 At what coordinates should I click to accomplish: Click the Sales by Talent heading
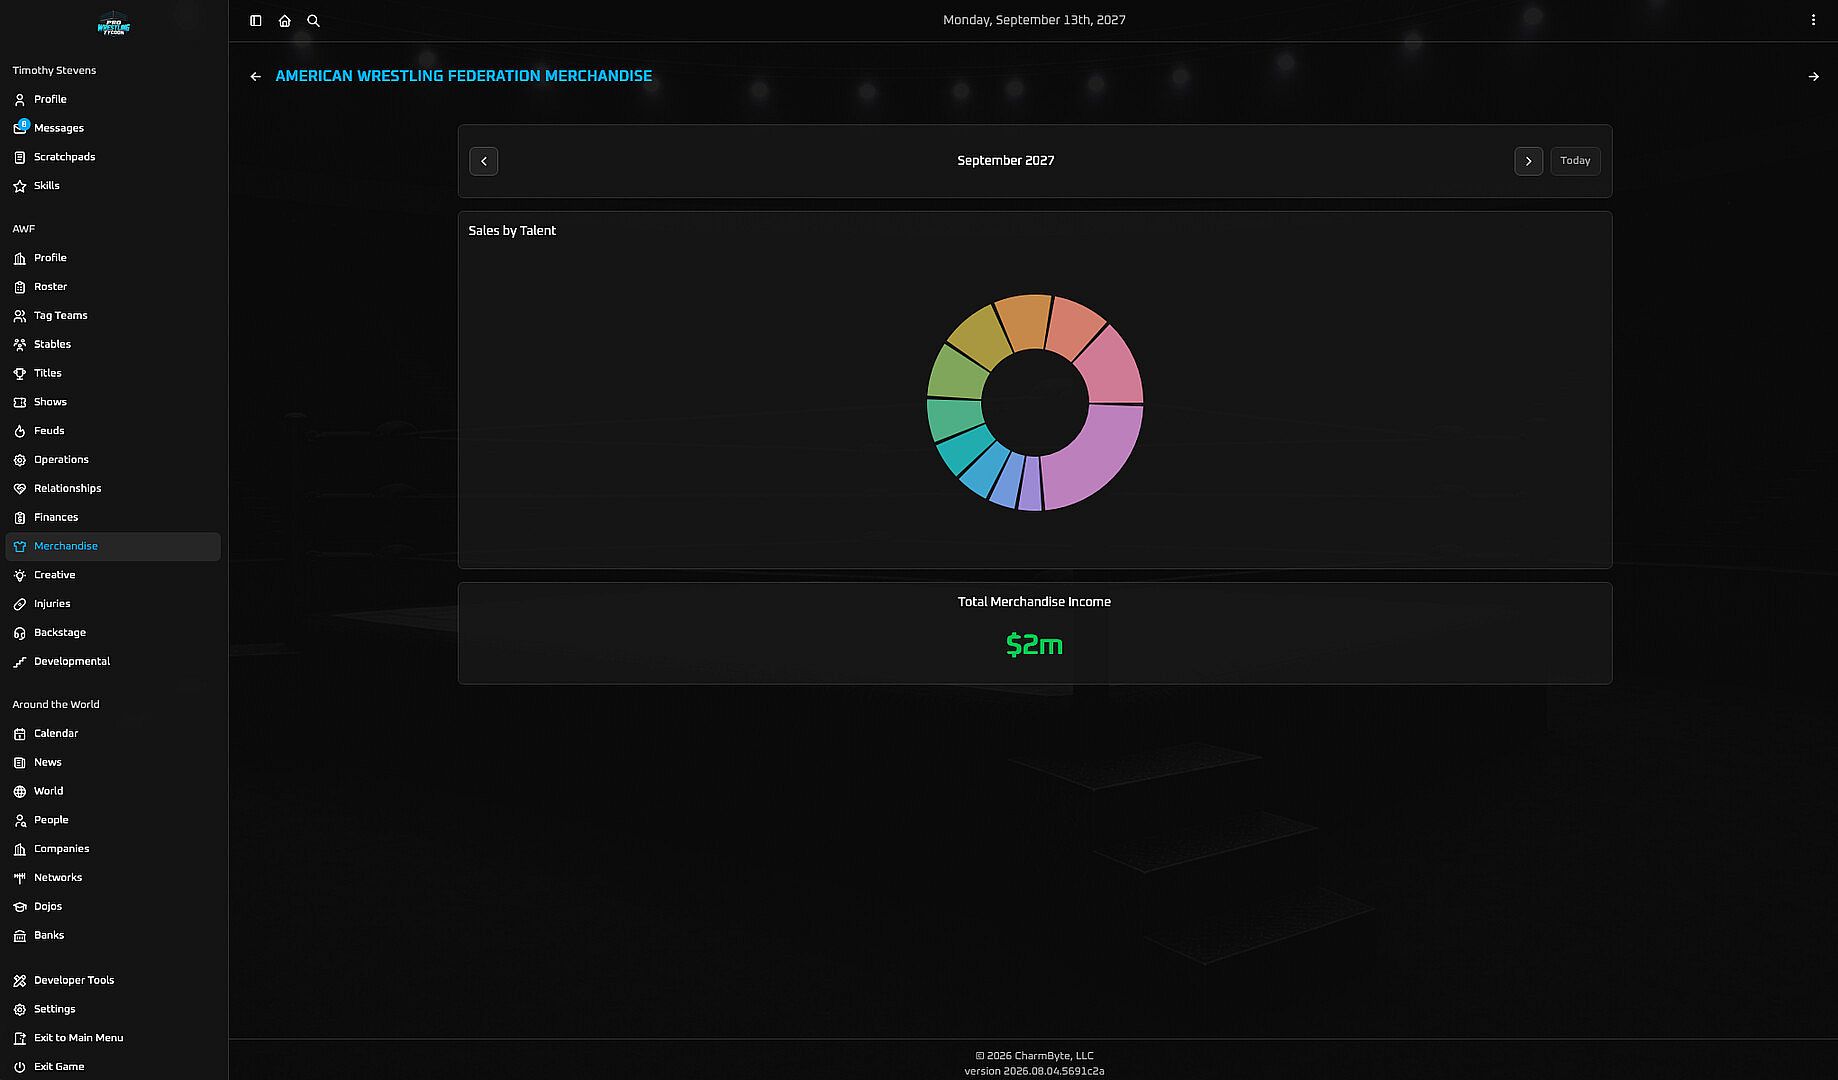point(512,231)
